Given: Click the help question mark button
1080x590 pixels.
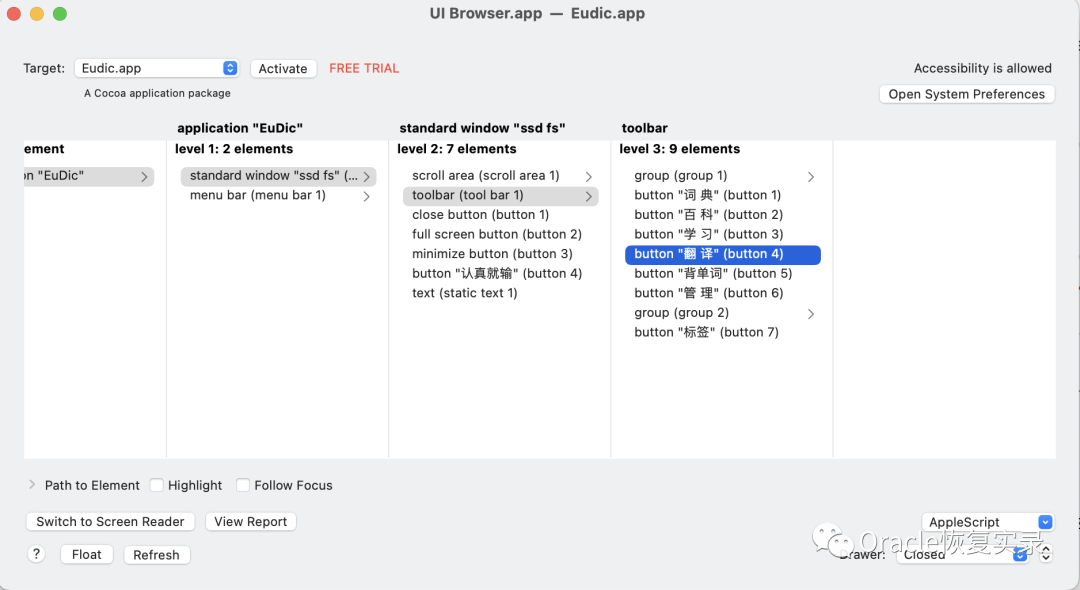Looking at the screenshot, I should pyautogui.click(x=37, y=554).
